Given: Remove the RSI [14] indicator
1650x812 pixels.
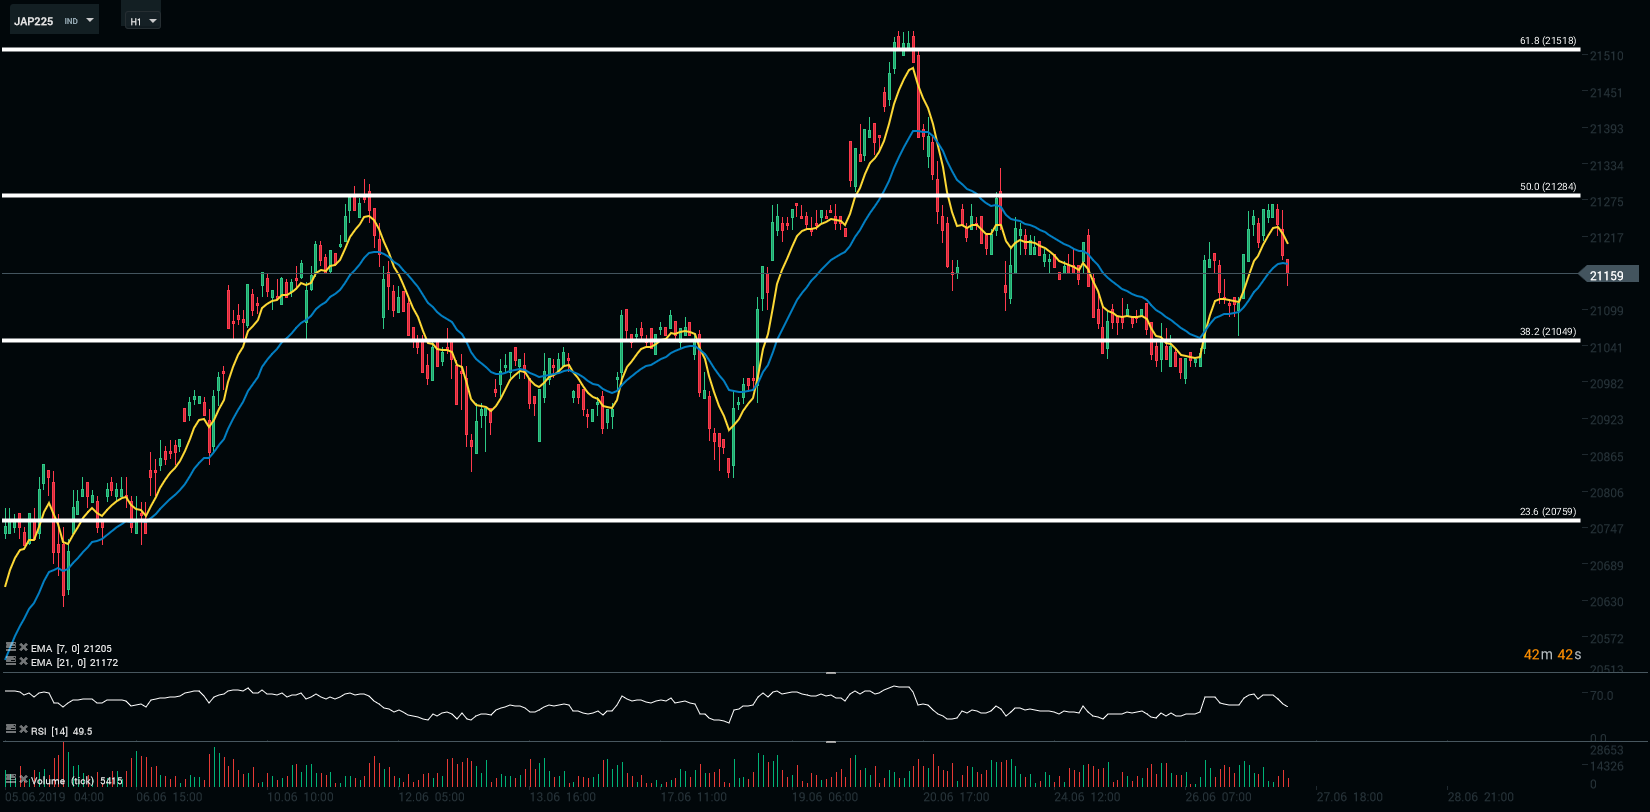Looking at the screenshot, I should pyautogui.click(x=23, y=730).
